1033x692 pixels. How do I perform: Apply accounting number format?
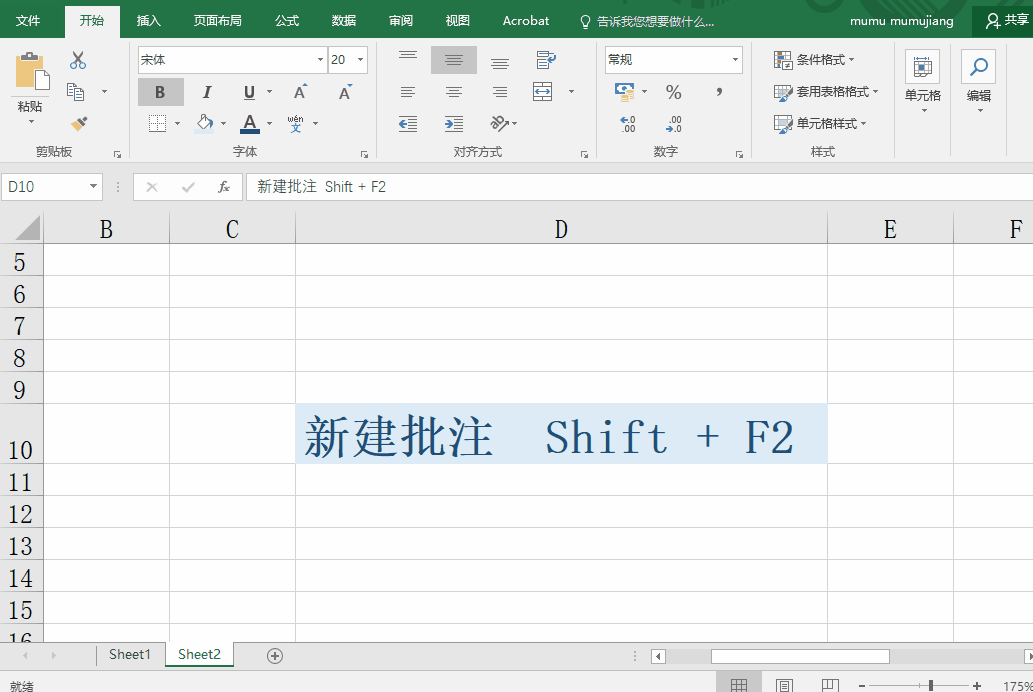[625, 92]
